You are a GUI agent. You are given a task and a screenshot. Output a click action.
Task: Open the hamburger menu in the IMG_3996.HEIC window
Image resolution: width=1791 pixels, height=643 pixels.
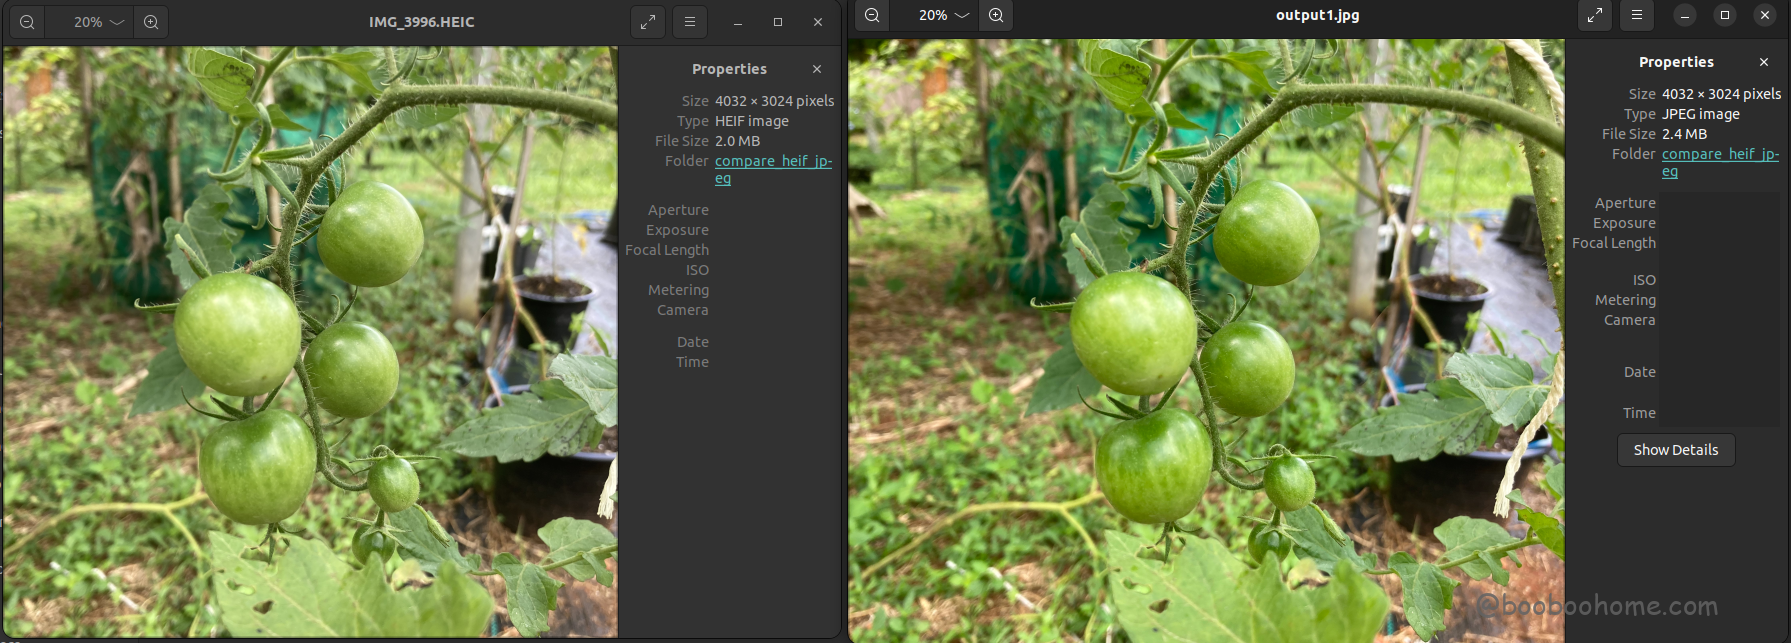(x=690, y=22)
